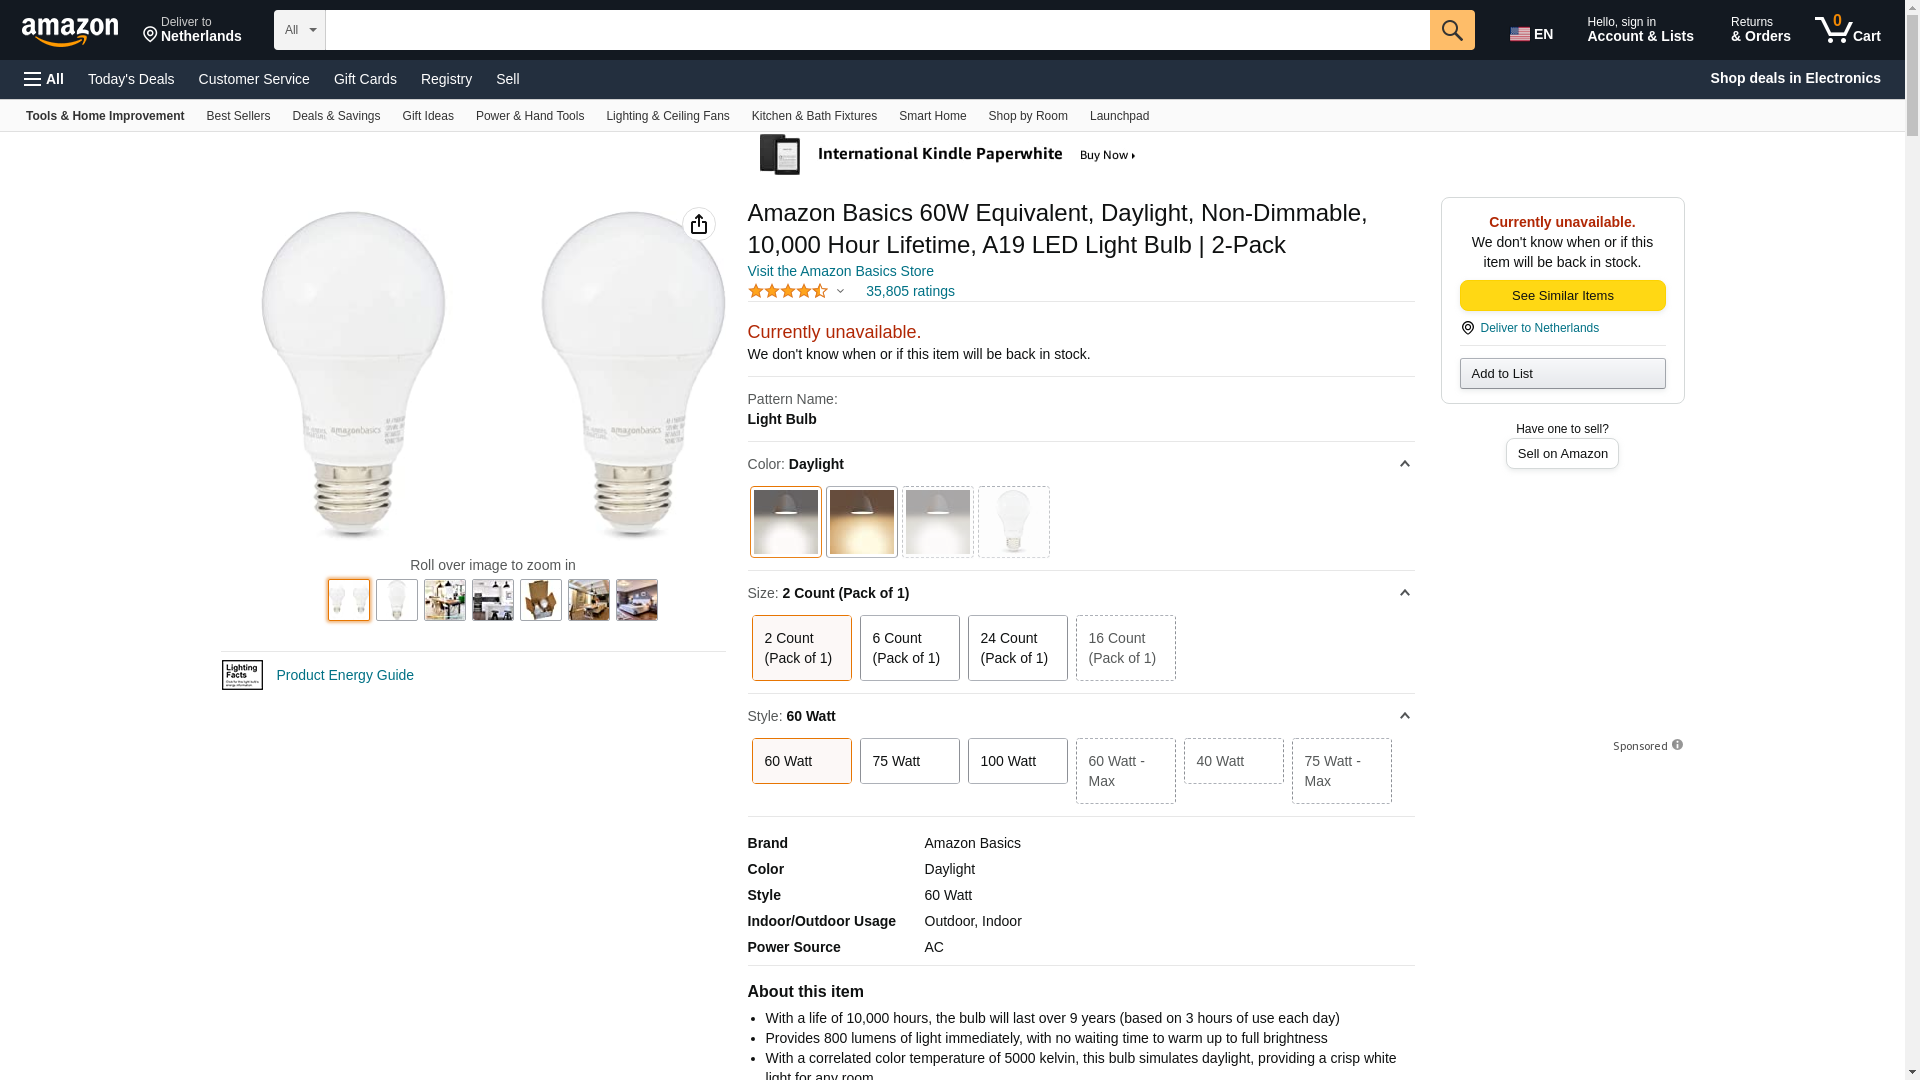The height and width of the screenshot is (1080, 1920).
Task: Select the 75 Watt style option
Action: tap(909, 761)
